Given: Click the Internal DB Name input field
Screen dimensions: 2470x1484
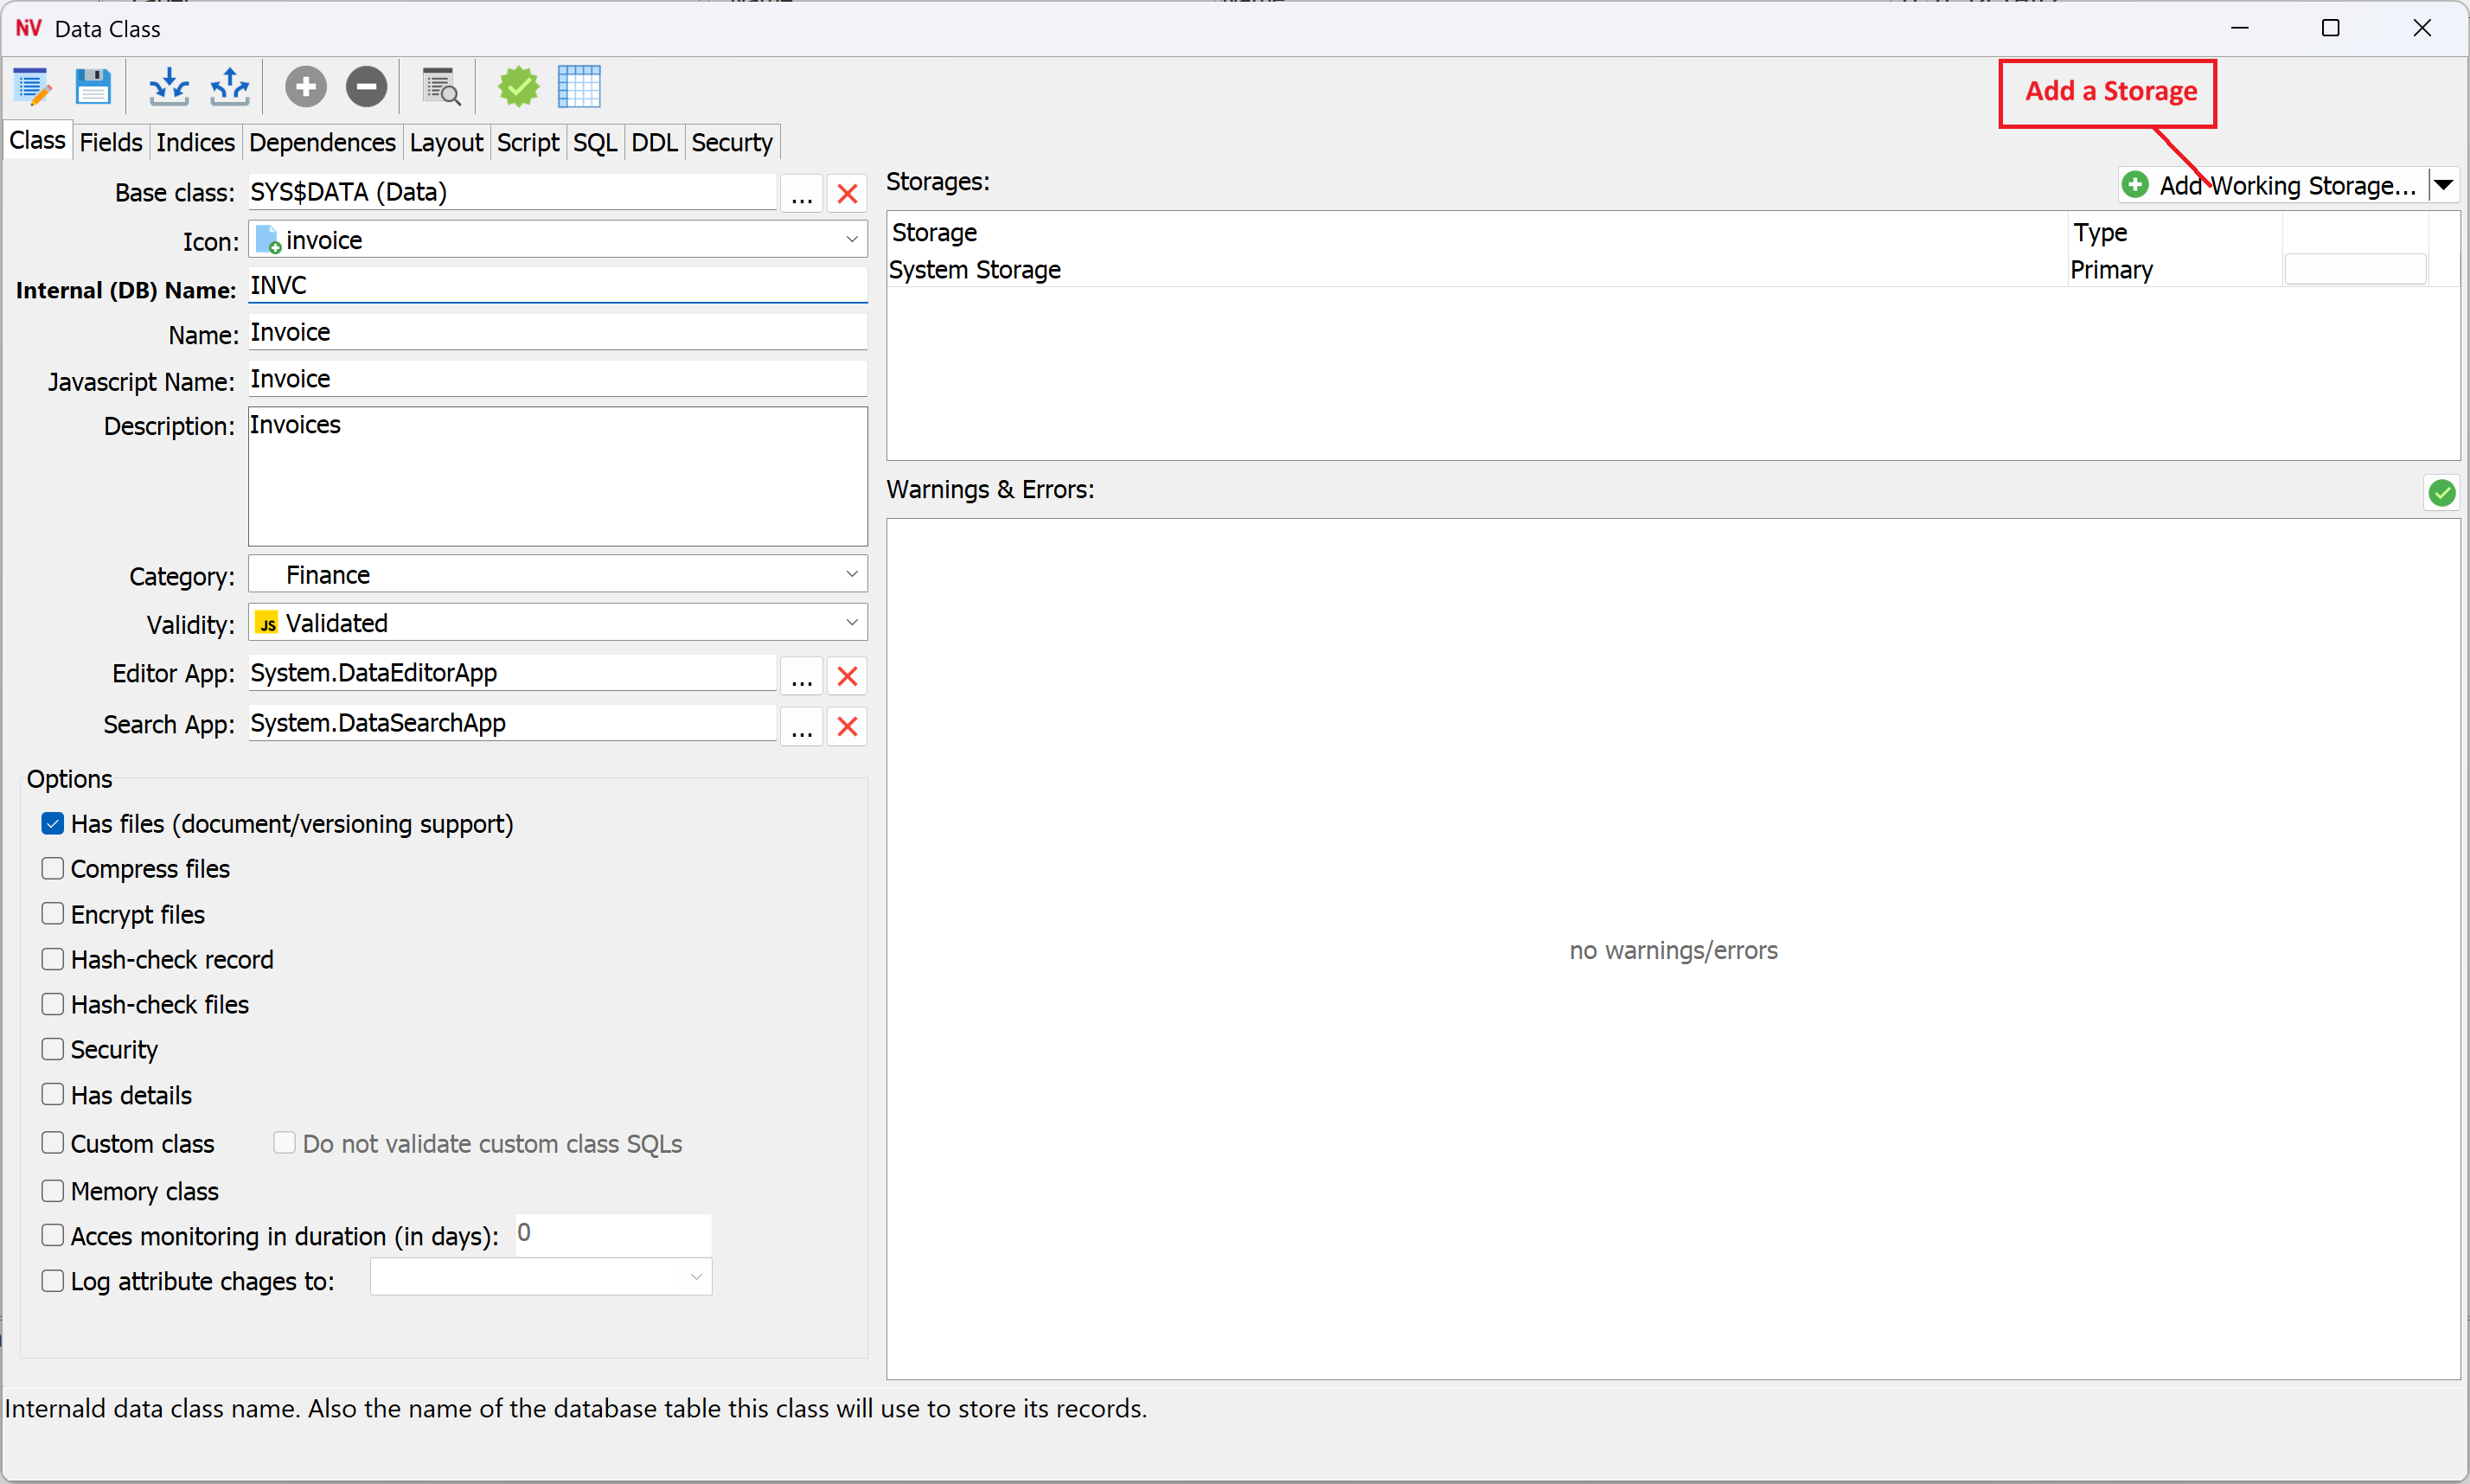Looking at the screenshot, I should 557,285.
